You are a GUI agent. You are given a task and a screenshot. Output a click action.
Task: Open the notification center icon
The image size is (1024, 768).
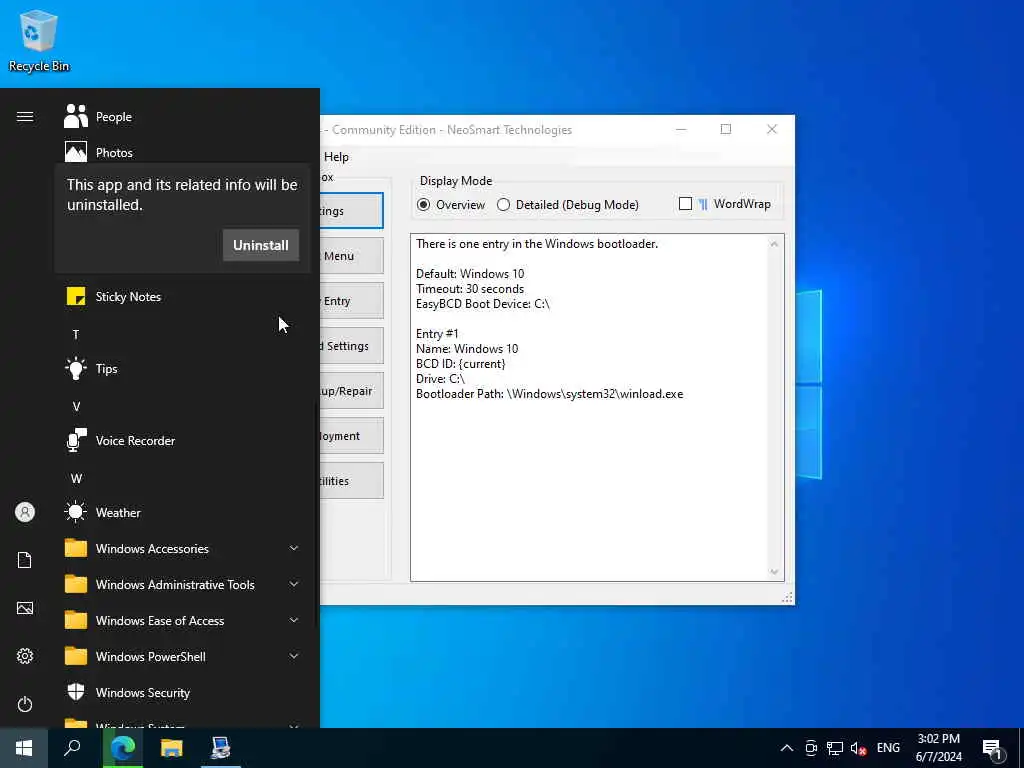(x=993, y=749)
